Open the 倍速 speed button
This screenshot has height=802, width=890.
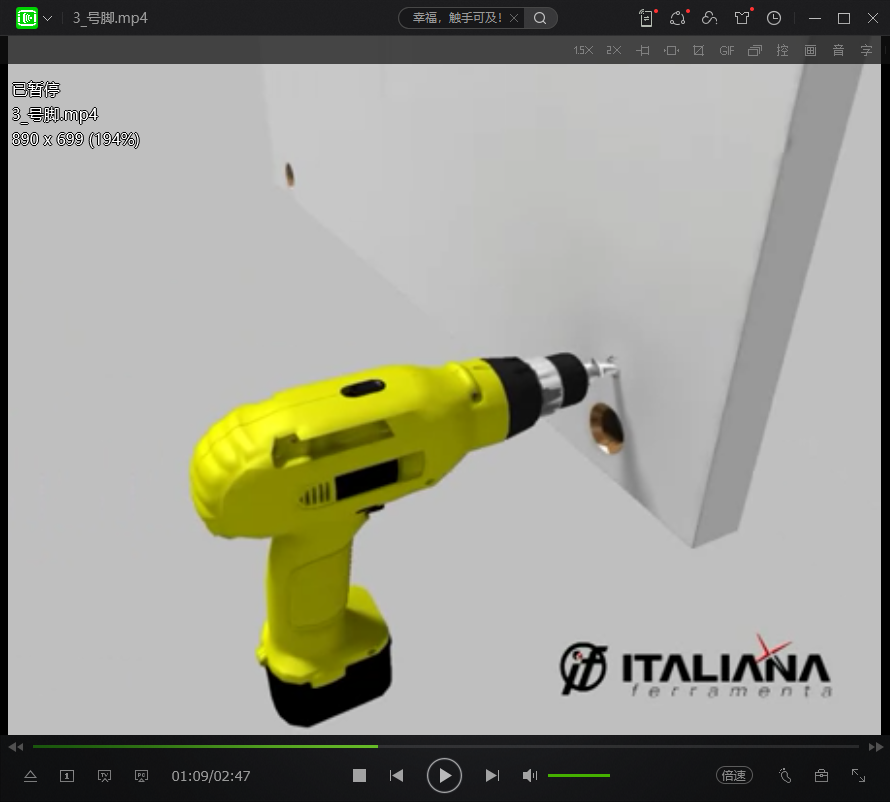pyautogui.click(x=734, y=775)
